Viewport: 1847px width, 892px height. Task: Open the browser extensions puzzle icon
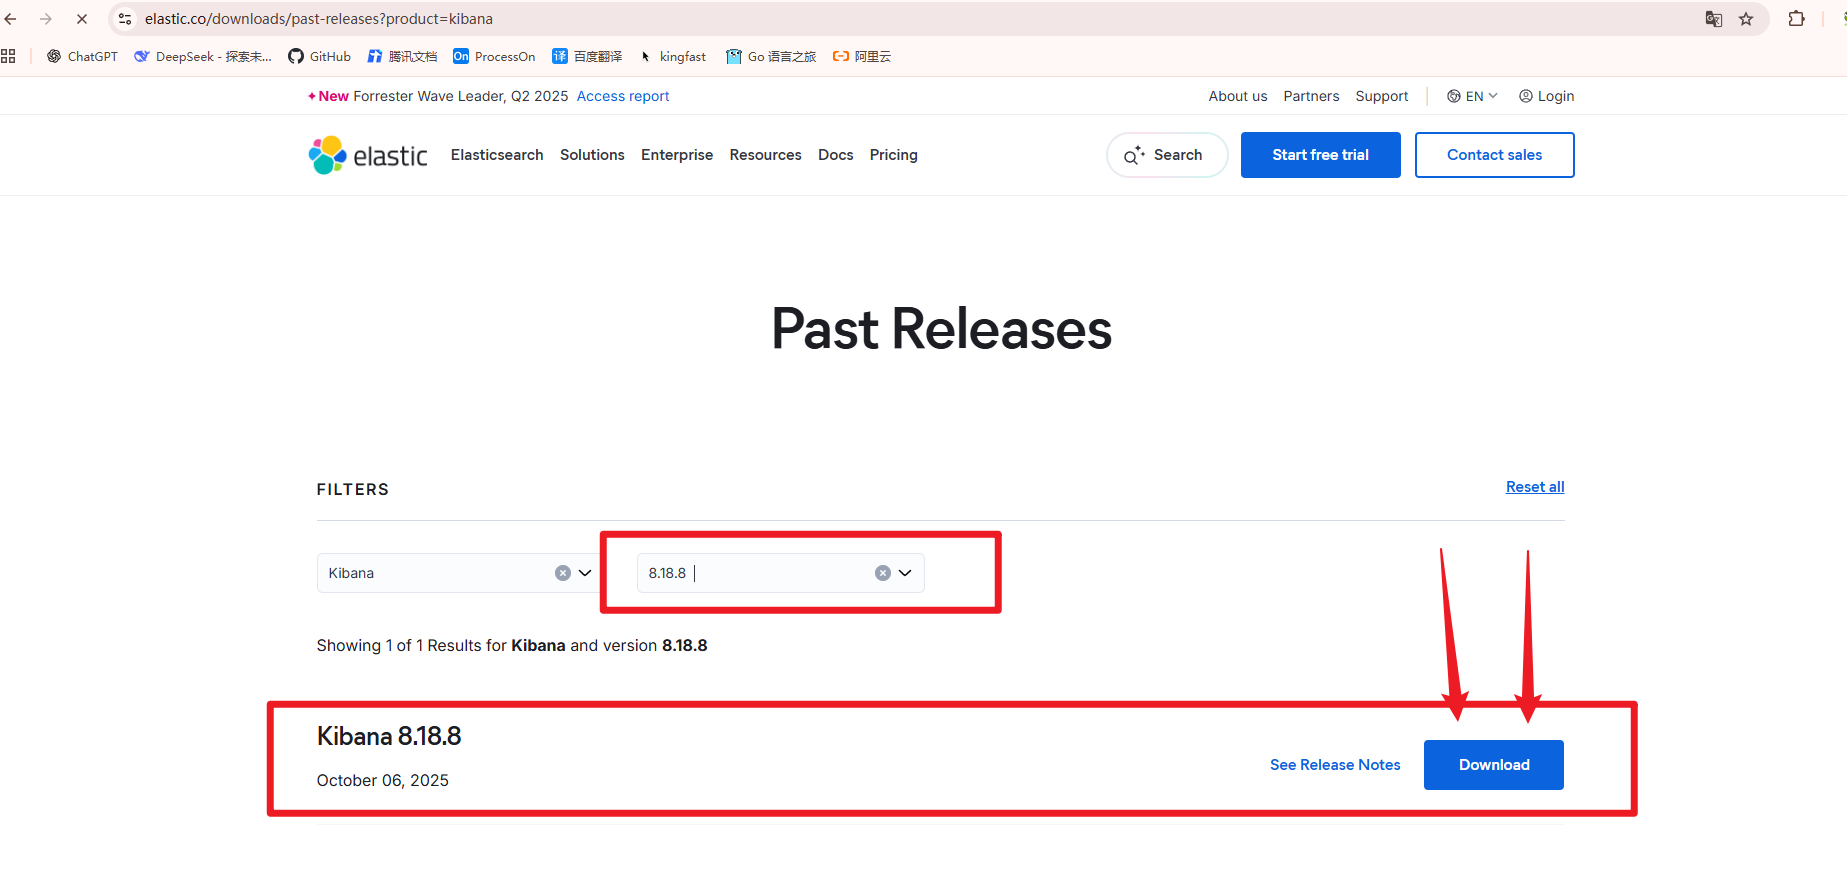1796,19
